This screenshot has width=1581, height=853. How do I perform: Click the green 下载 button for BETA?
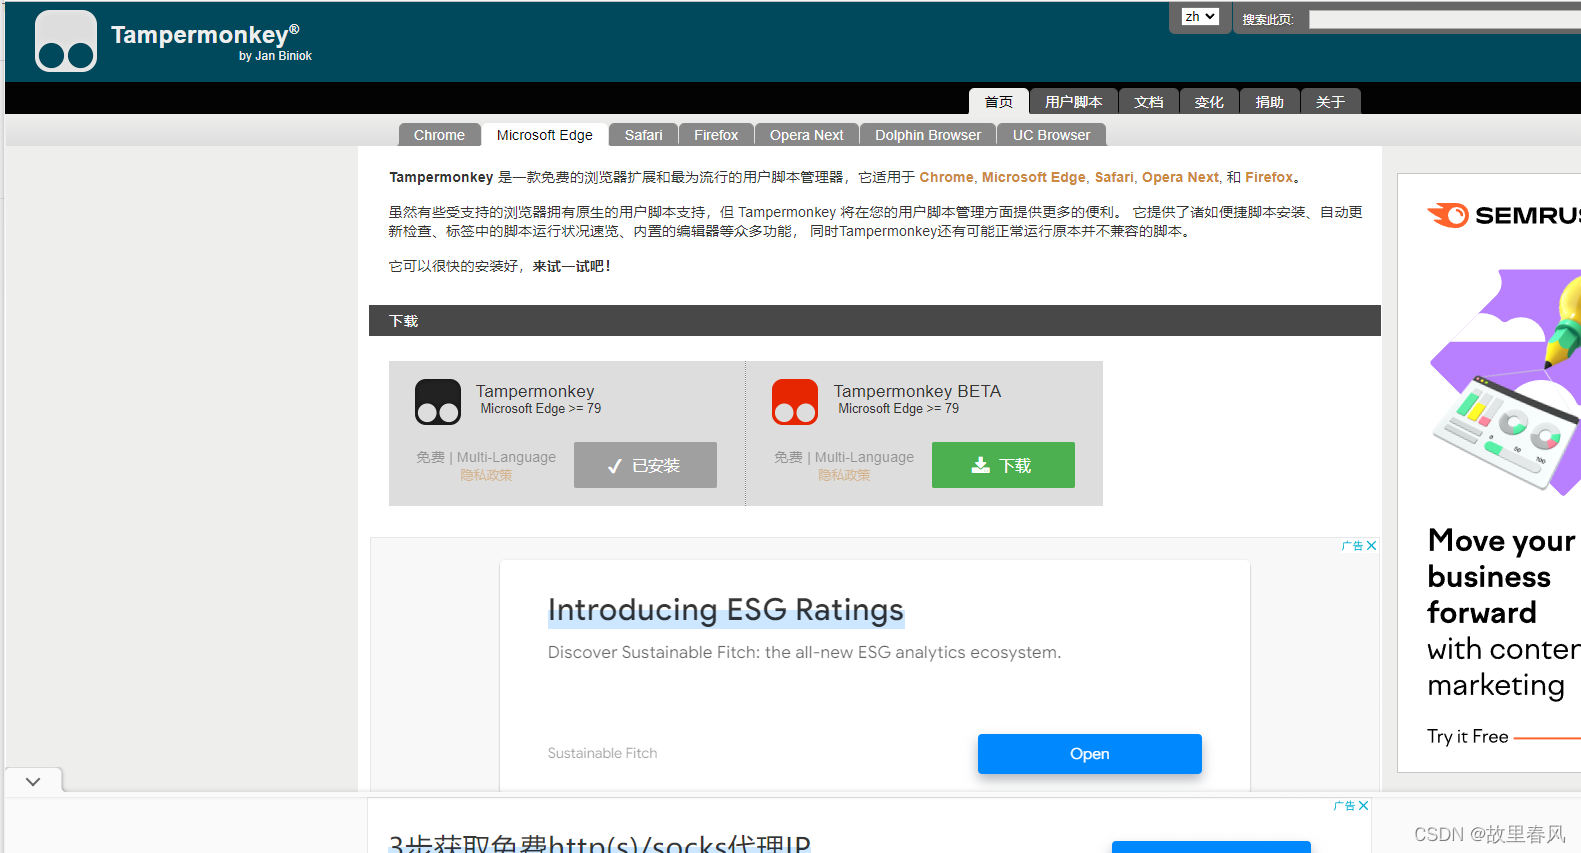[1003, 465]
